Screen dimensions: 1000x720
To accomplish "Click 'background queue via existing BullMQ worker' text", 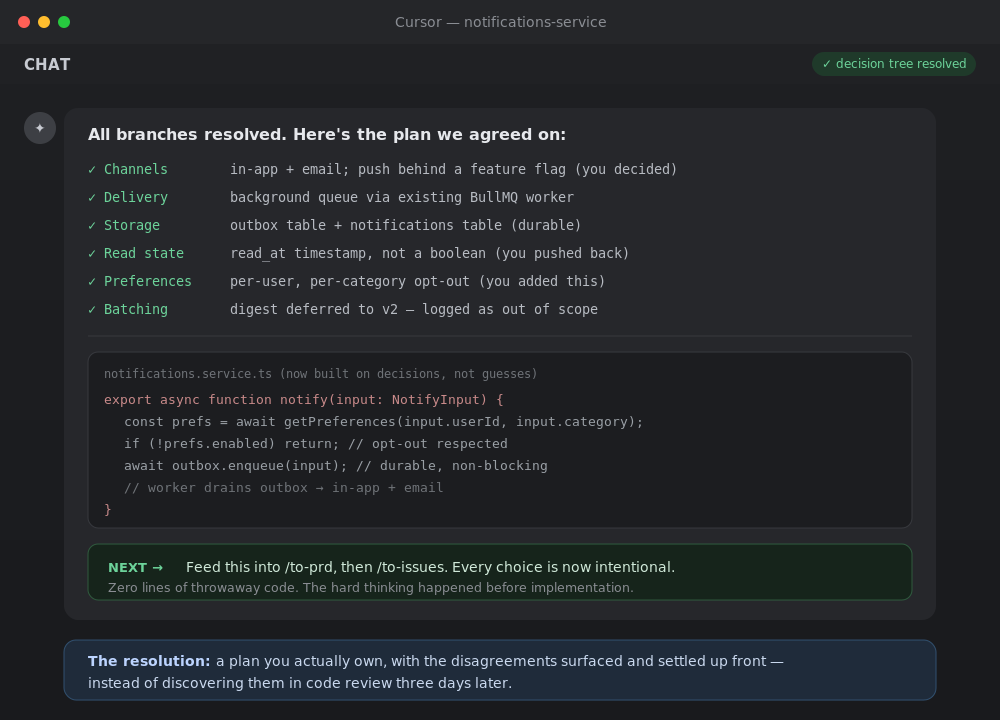I will (x=402, y=197).
